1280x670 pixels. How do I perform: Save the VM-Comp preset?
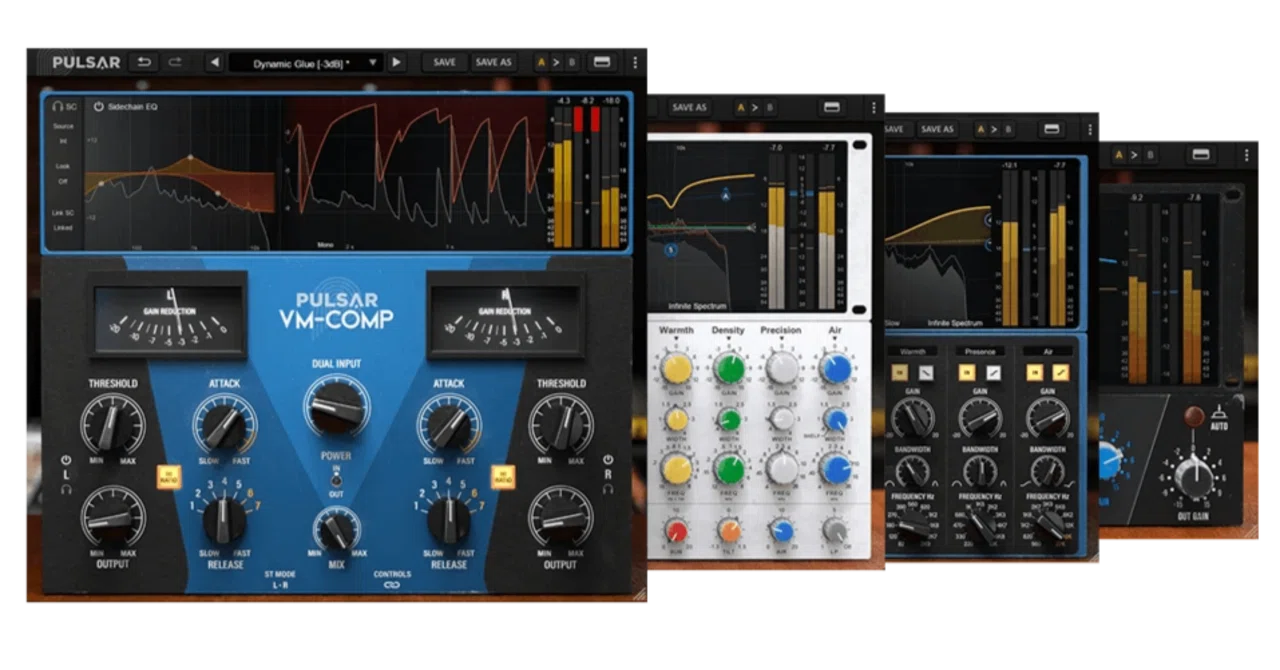pyautogui.click(x=445, y=62)
